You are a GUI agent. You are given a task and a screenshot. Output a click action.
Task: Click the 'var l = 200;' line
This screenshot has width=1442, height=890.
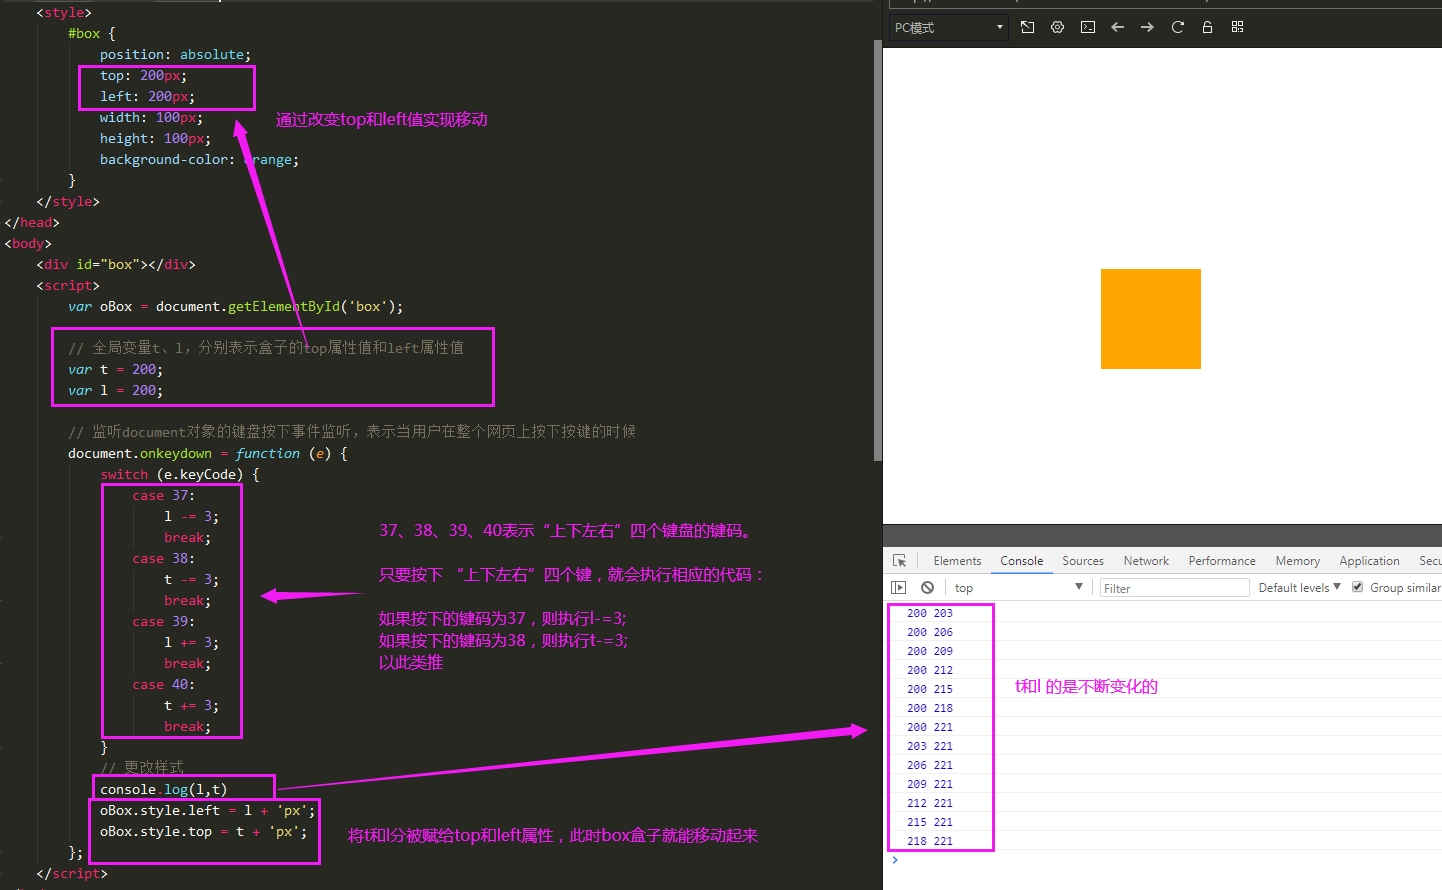tap(115, 390)
